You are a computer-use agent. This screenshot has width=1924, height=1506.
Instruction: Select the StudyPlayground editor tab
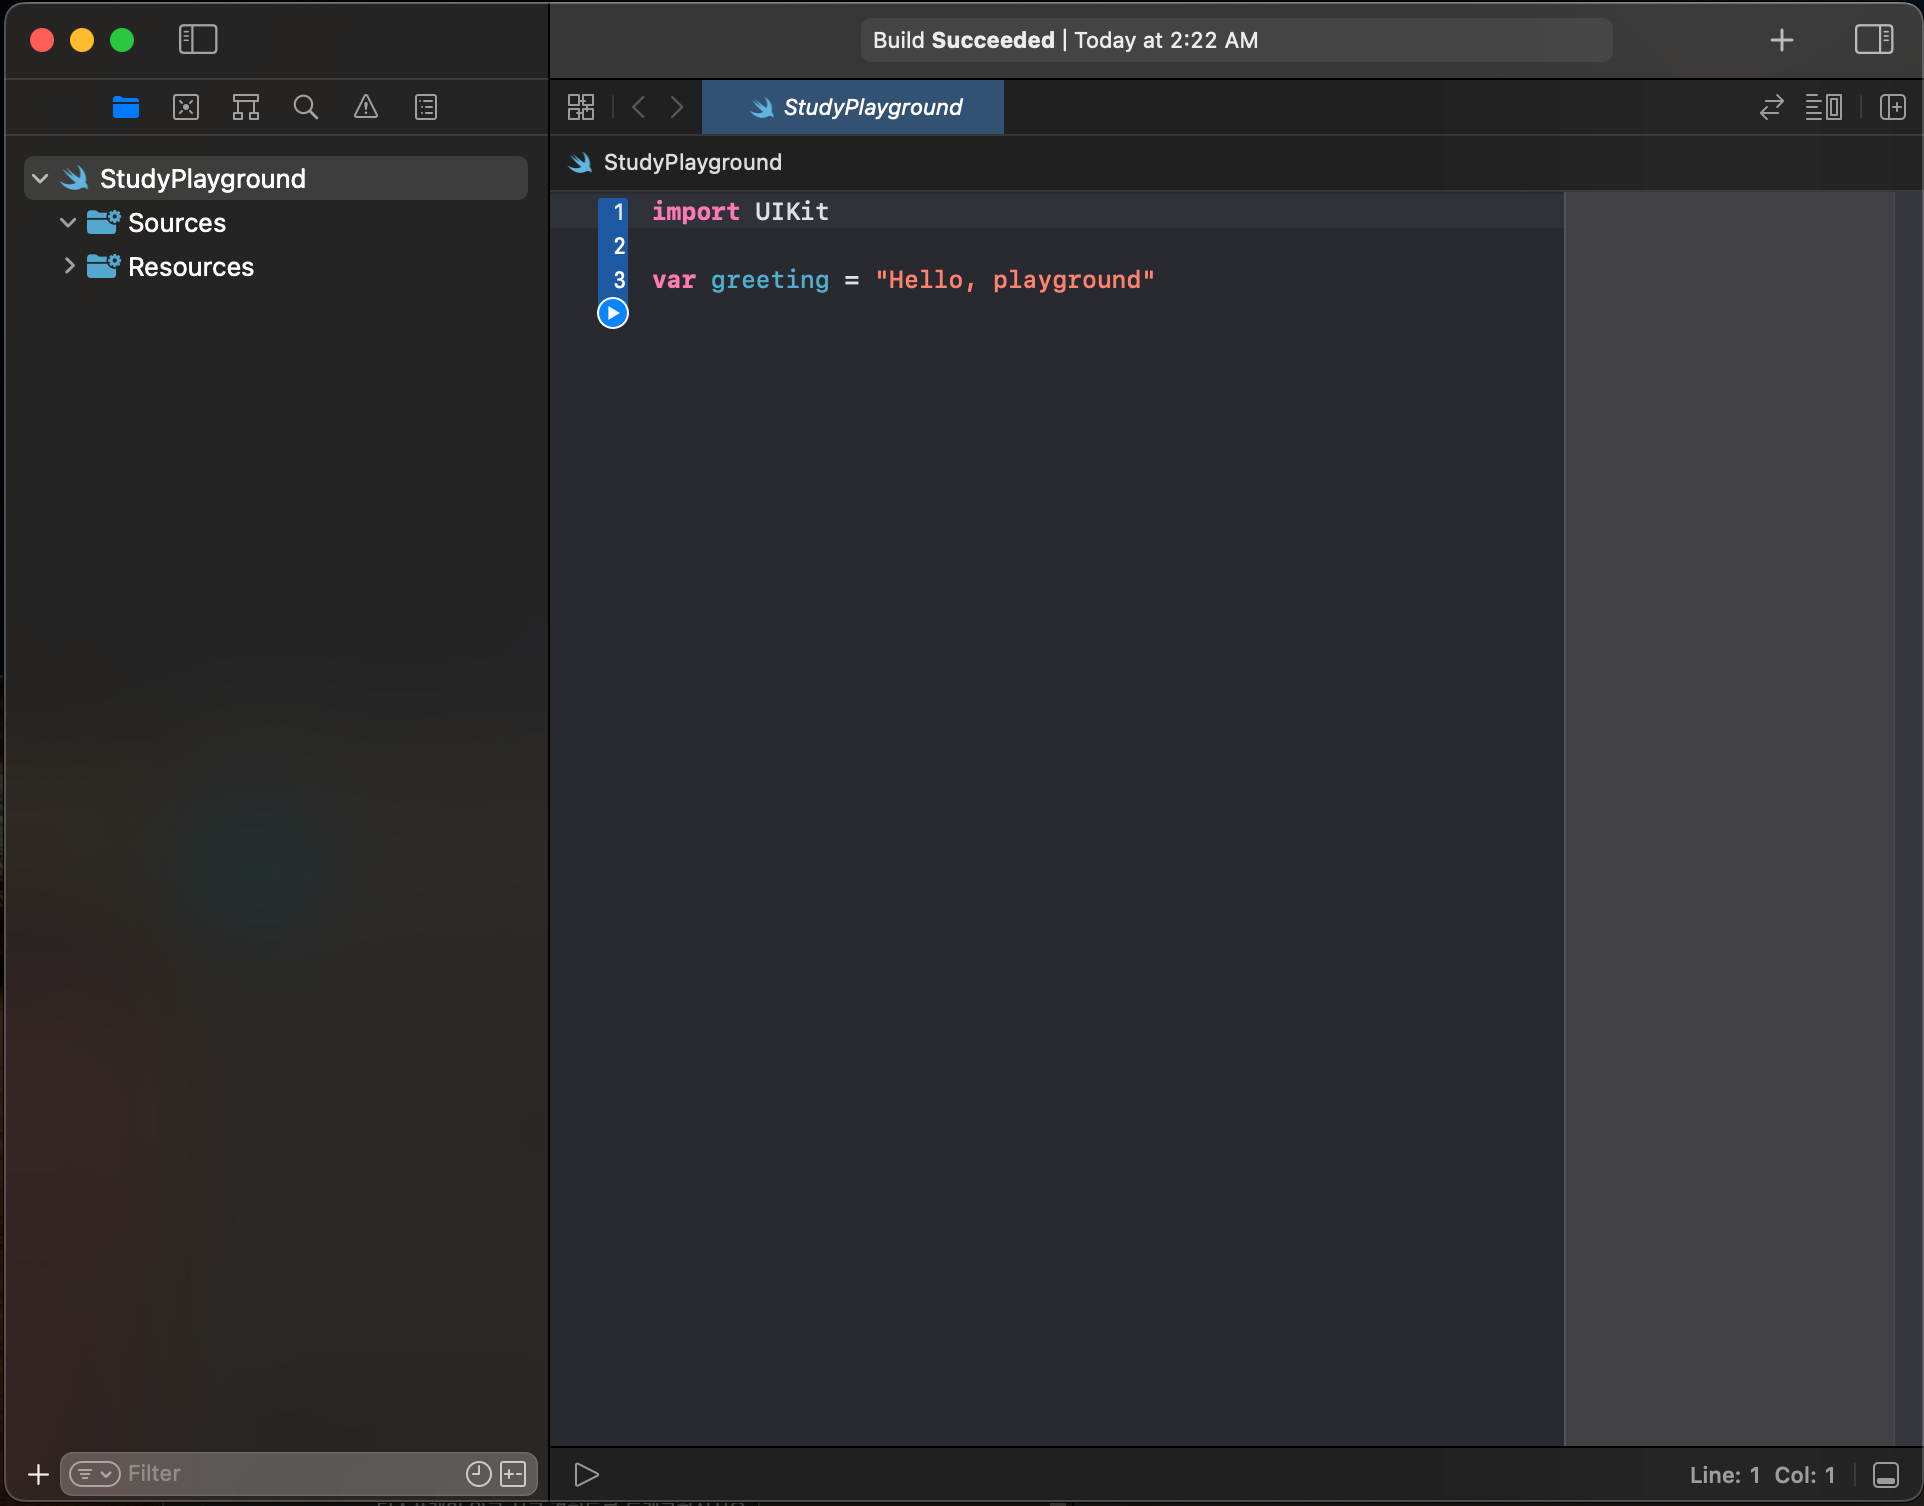pos(854,107)
